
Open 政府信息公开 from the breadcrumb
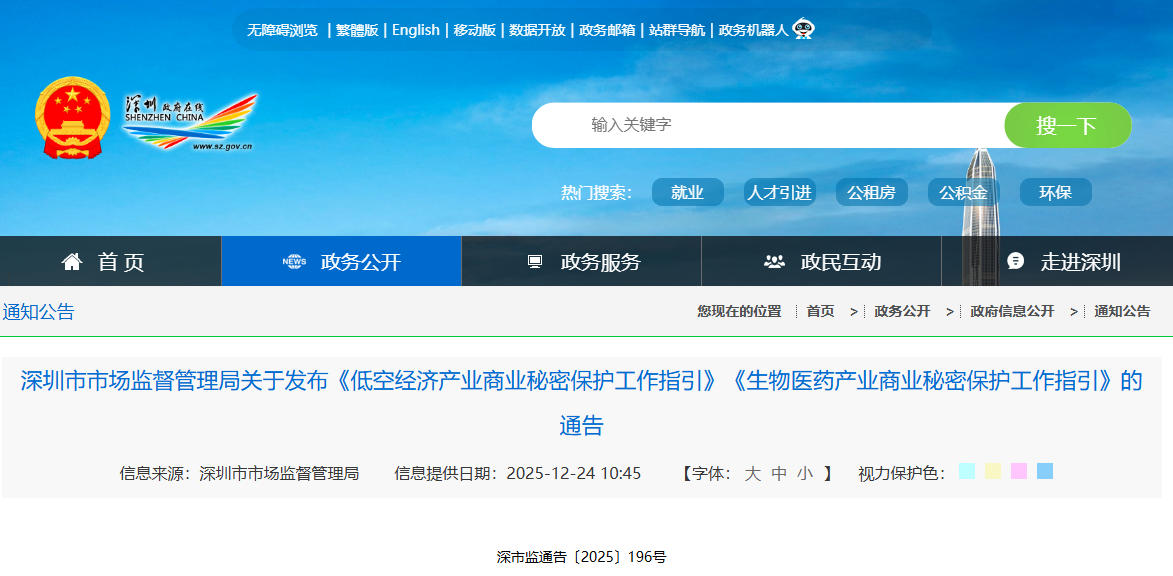(x=1011, y=311)
